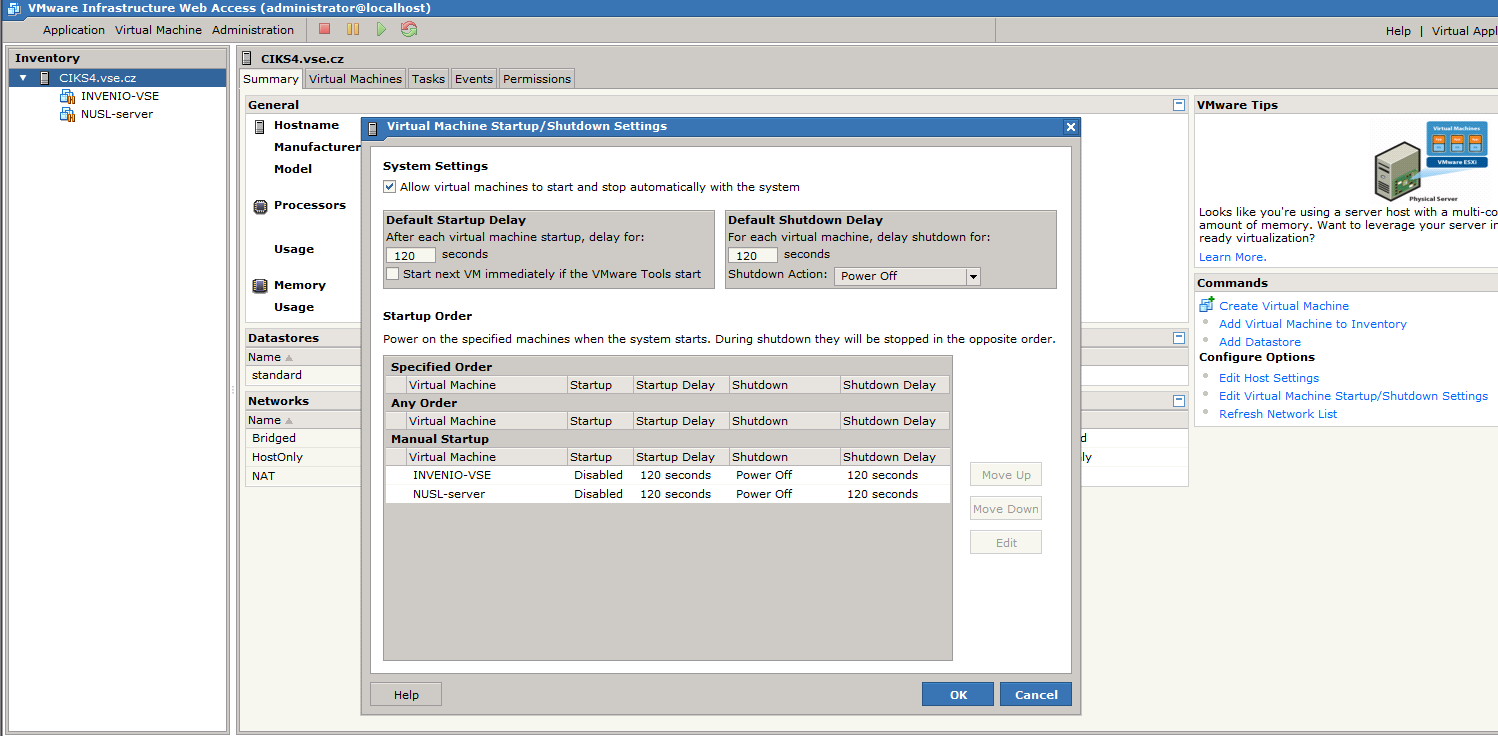Click the red Power Off toolbar icon
Image resolution: width=1498 pixels, height=736 pixels.
pos(325,30)
